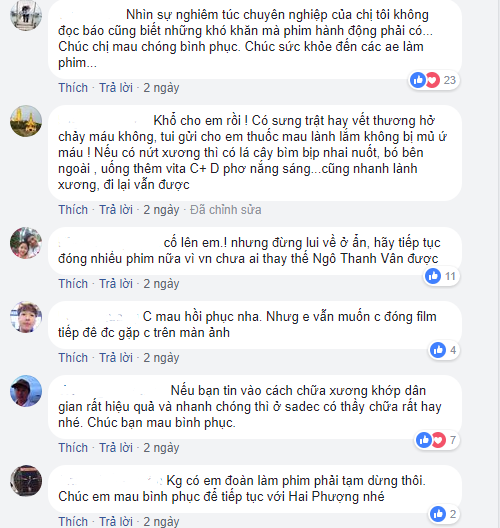500x528 pixels.
Task: View the like reaction count of 2
Action: click(x=443, y=514)
